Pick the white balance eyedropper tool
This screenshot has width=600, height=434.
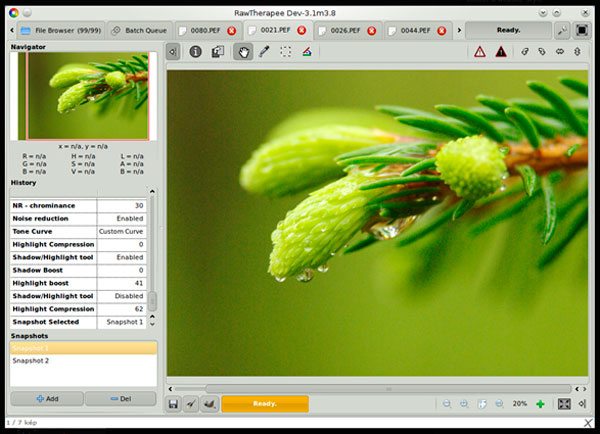point(264,52)
